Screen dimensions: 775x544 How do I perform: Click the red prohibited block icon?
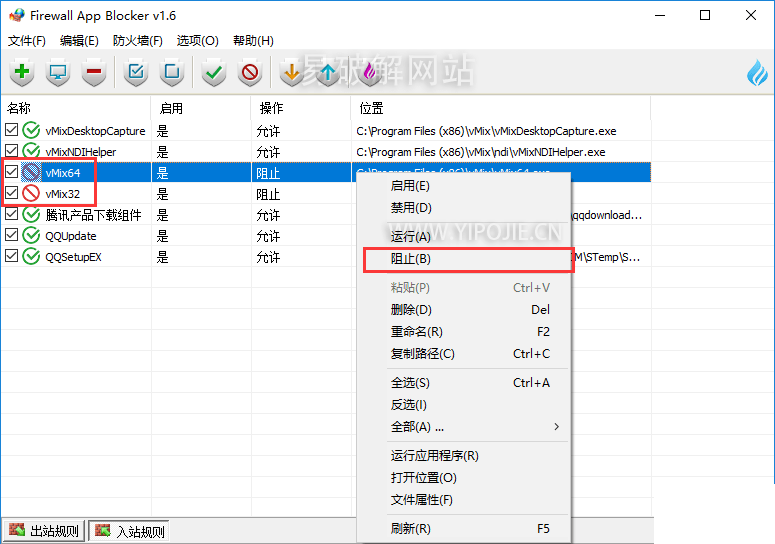tap(250, 73)
